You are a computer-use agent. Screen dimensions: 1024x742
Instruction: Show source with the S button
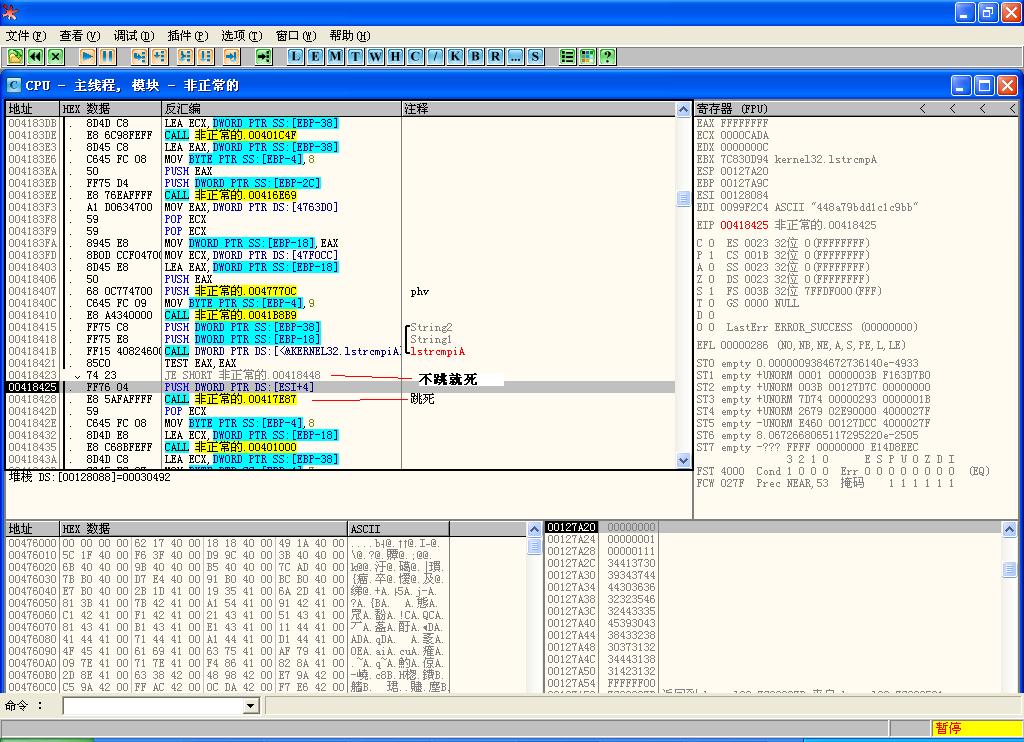tap(536, 57)
